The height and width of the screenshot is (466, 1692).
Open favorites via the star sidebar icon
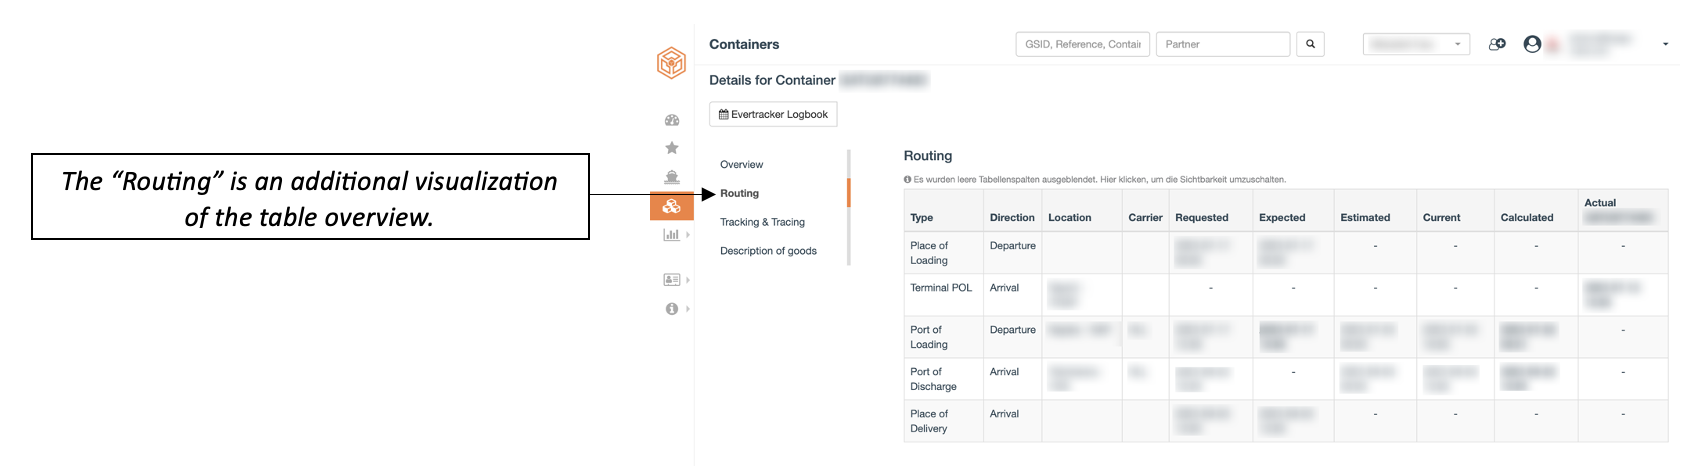pos(672,148)
